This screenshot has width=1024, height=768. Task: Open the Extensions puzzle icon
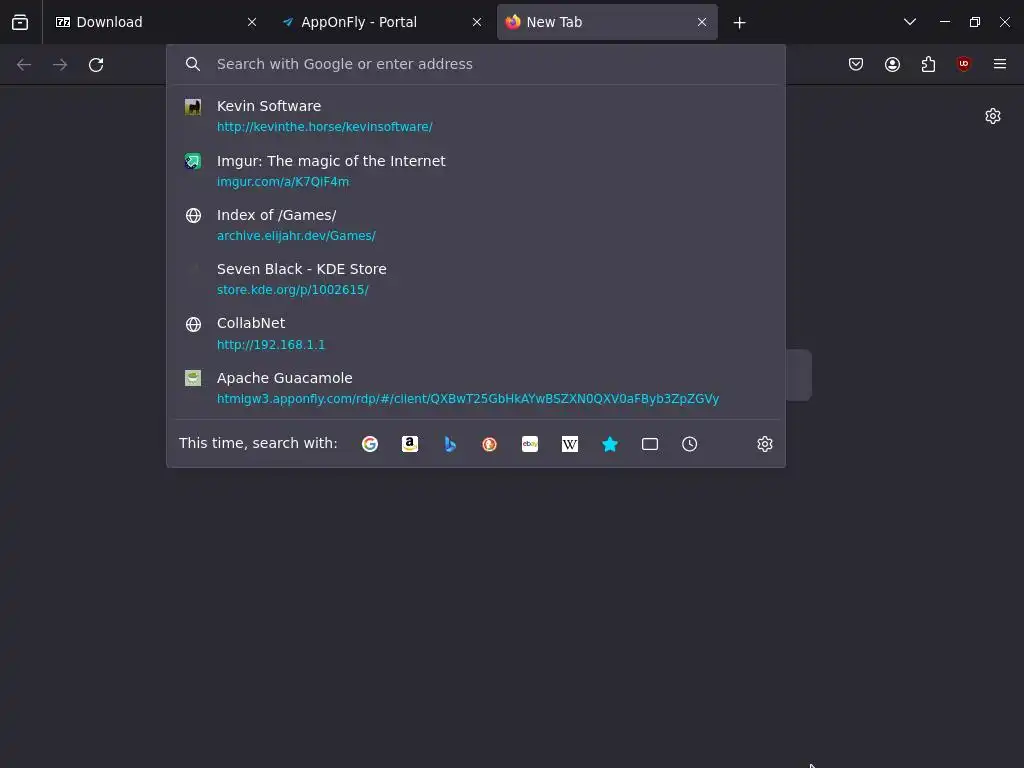(x=928, y=64)
